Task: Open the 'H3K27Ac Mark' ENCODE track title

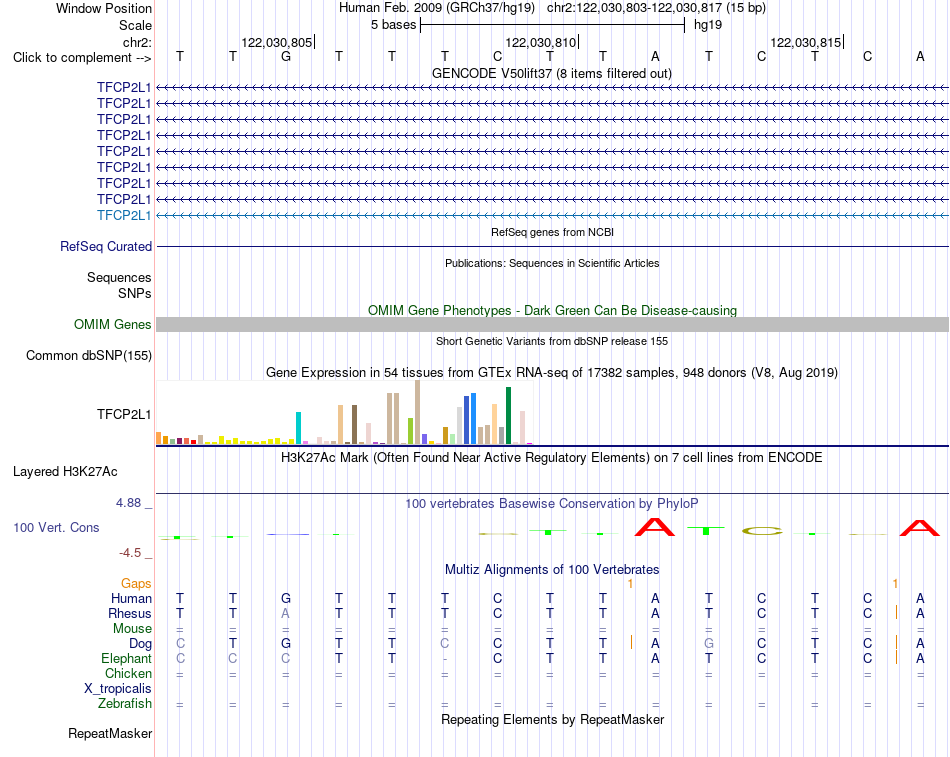Action: (x=552, y=458)
